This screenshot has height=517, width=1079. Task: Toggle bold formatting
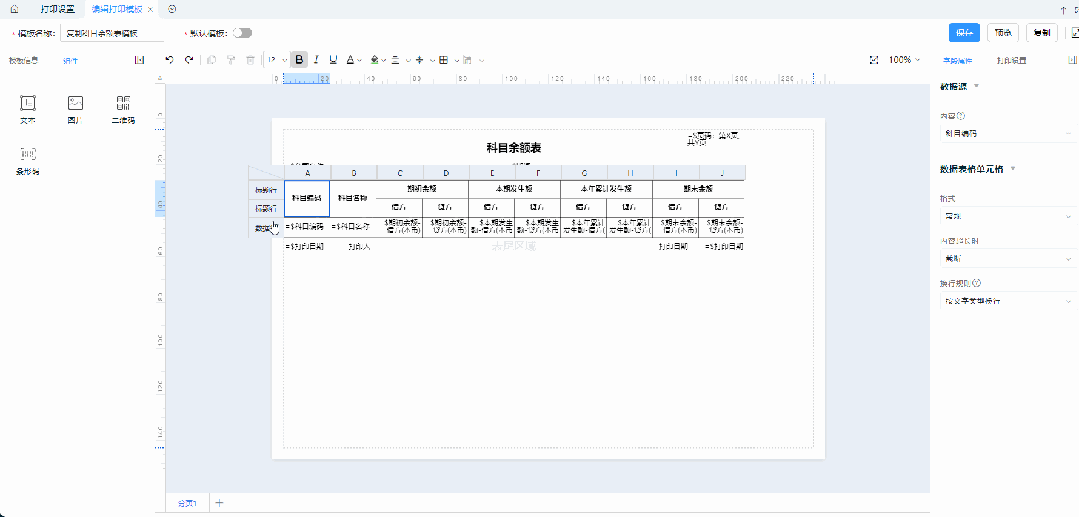click(299, 60)
